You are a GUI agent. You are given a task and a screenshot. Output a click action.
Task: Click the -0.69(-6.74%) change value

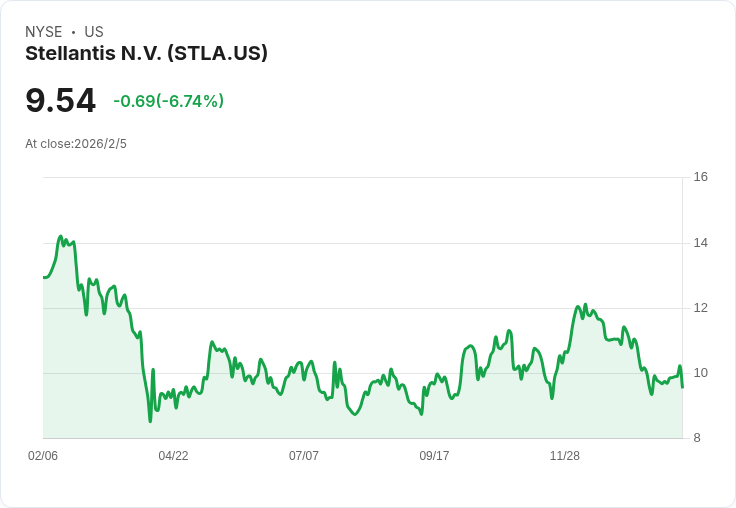(169, 101)
